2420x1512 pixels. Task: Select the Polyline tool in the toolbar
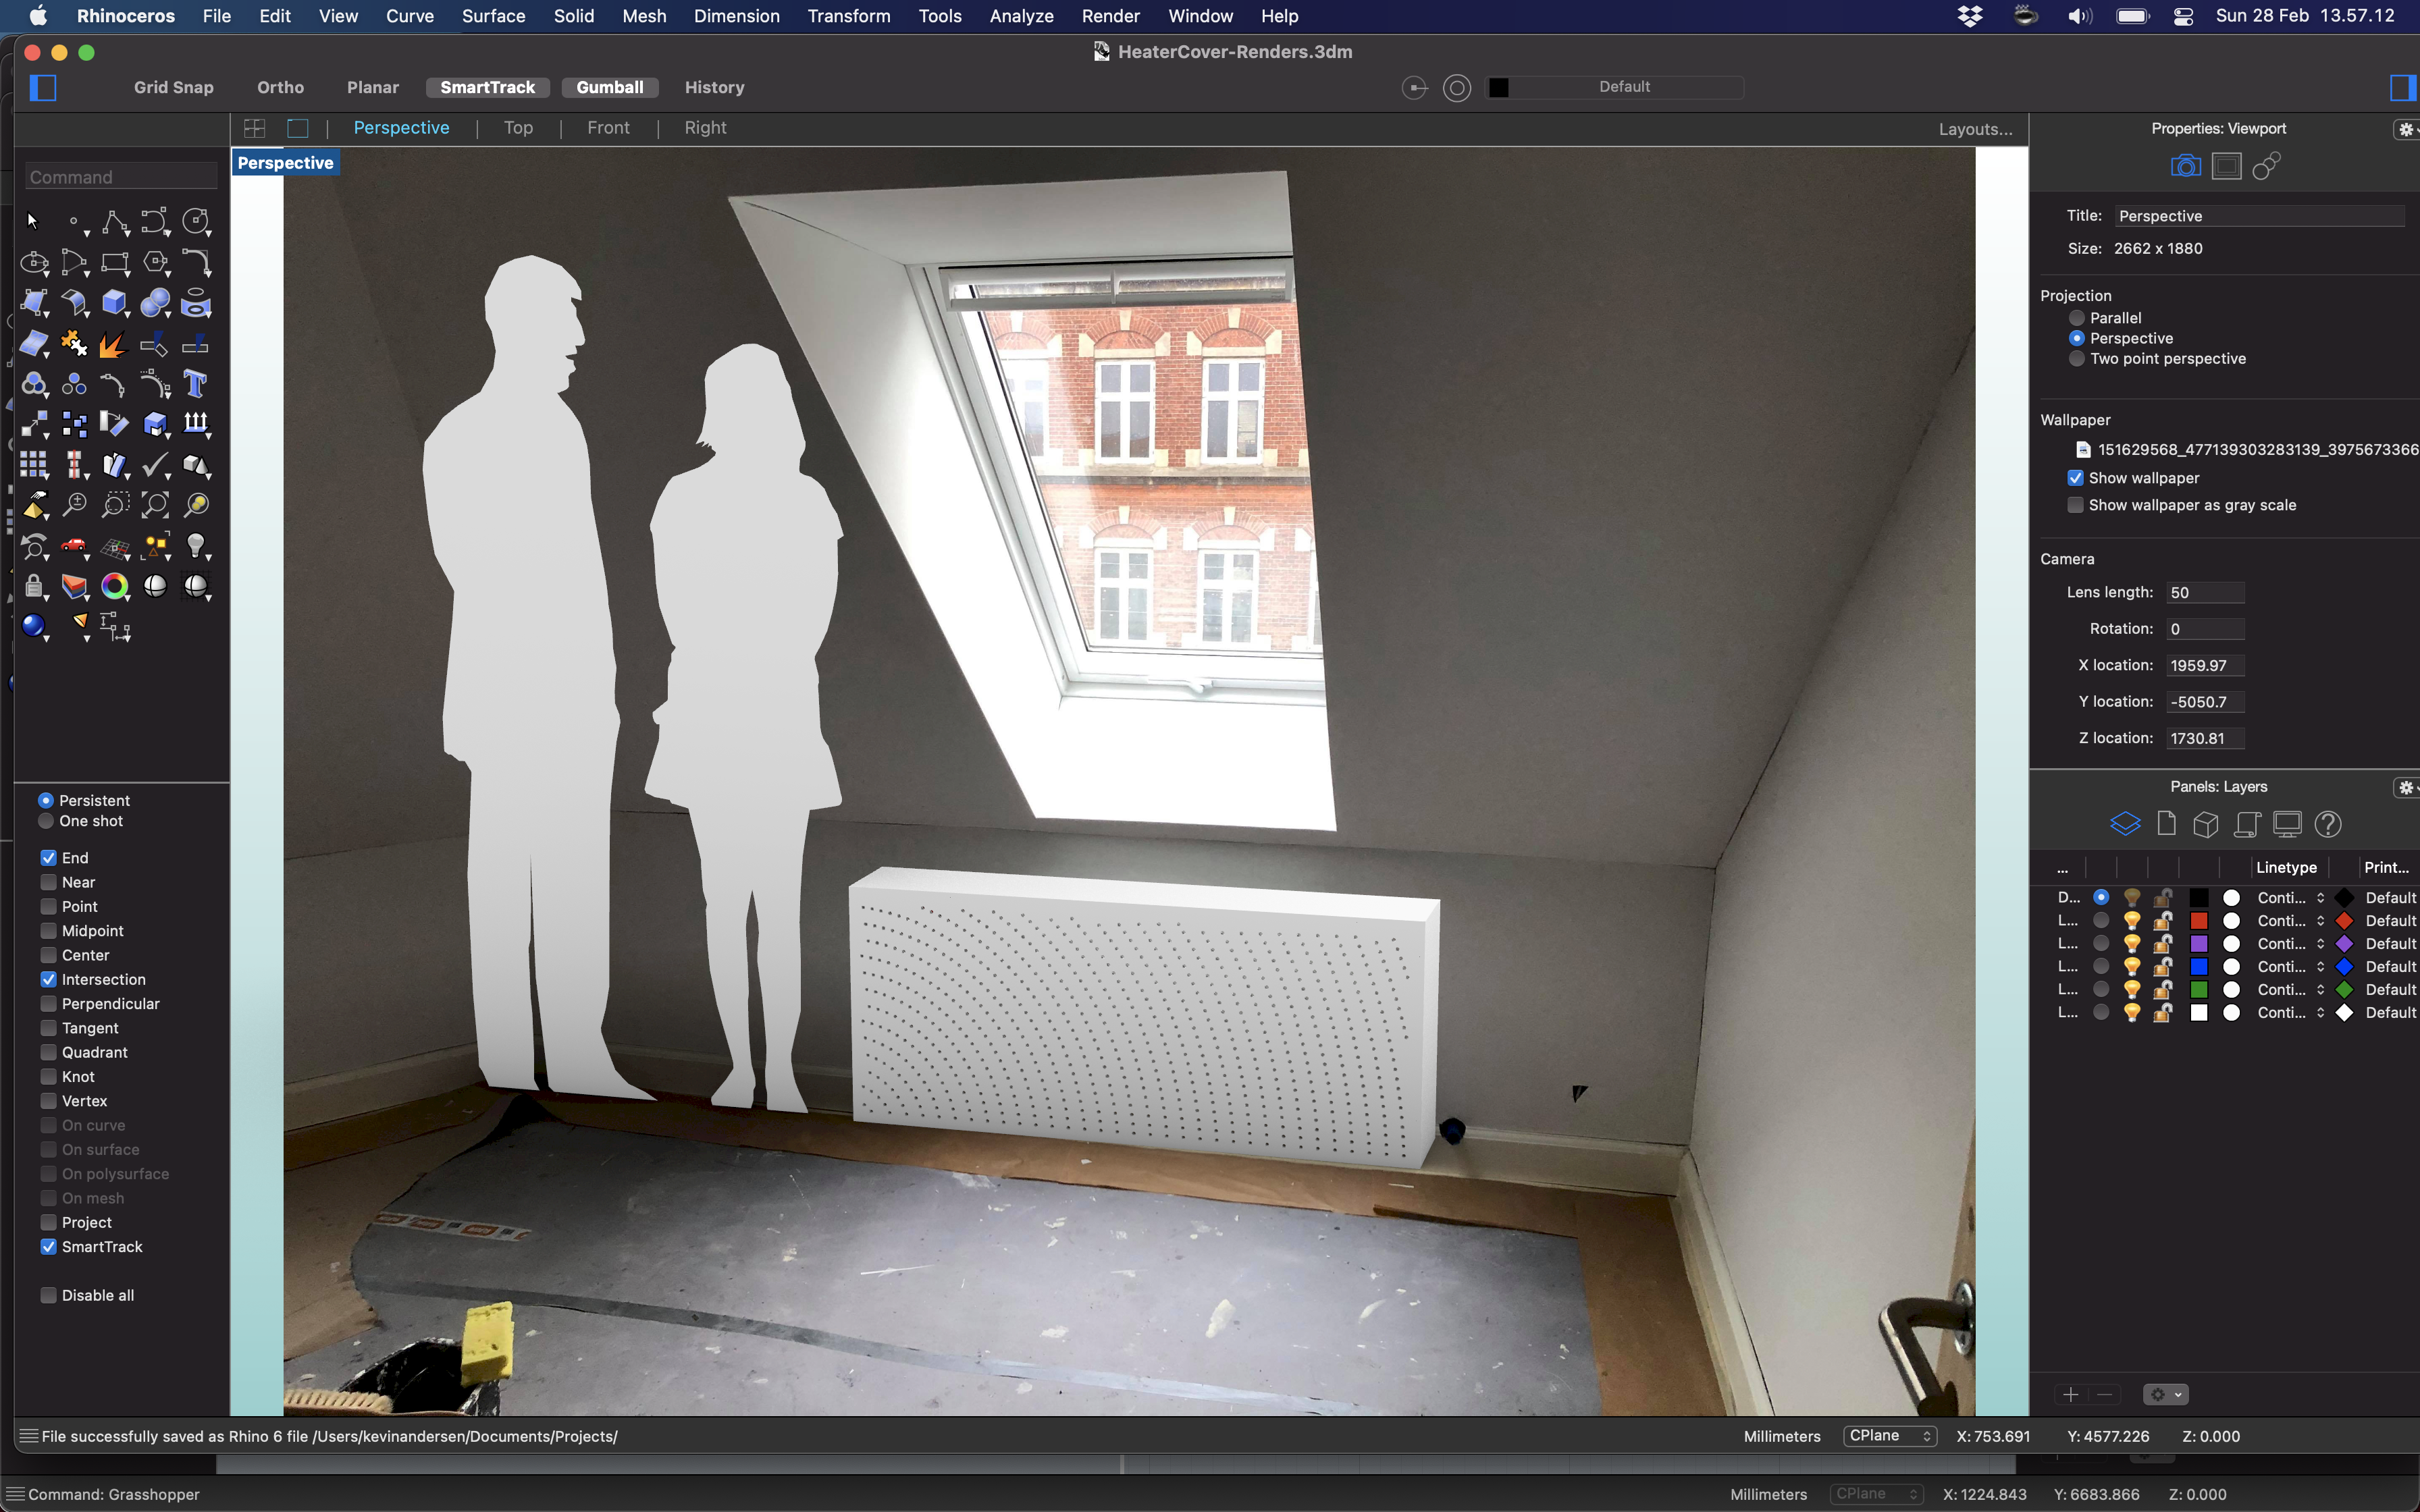[x=115, y=221]
